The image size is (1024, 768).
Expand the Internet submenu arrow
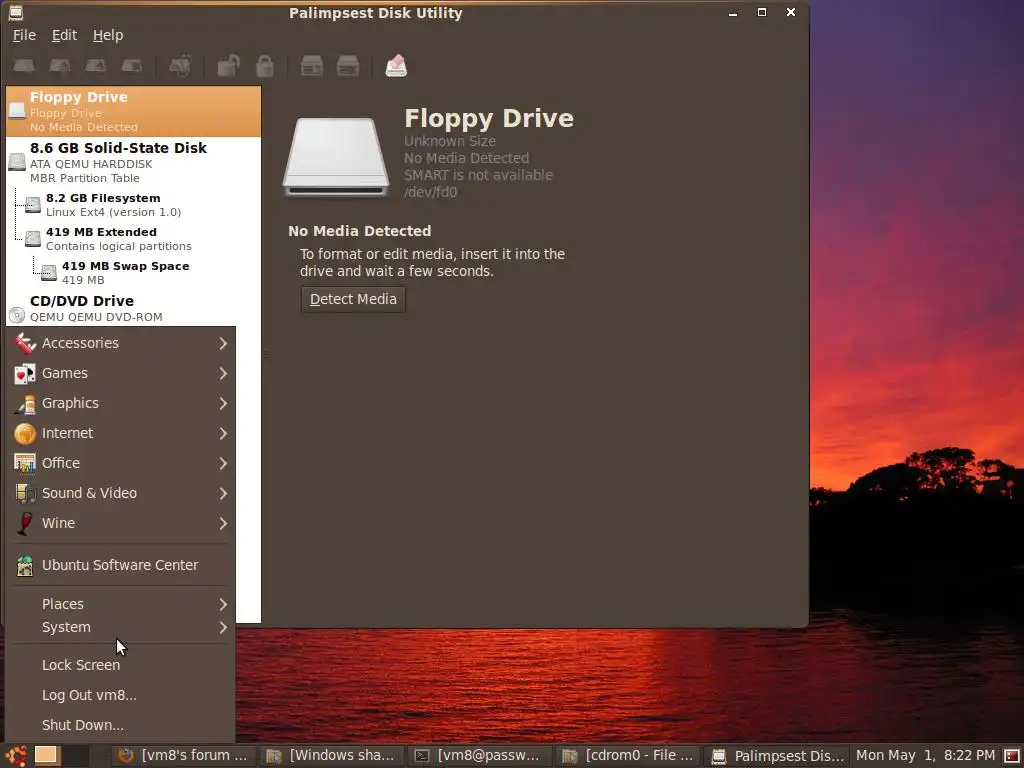(223, 434)
